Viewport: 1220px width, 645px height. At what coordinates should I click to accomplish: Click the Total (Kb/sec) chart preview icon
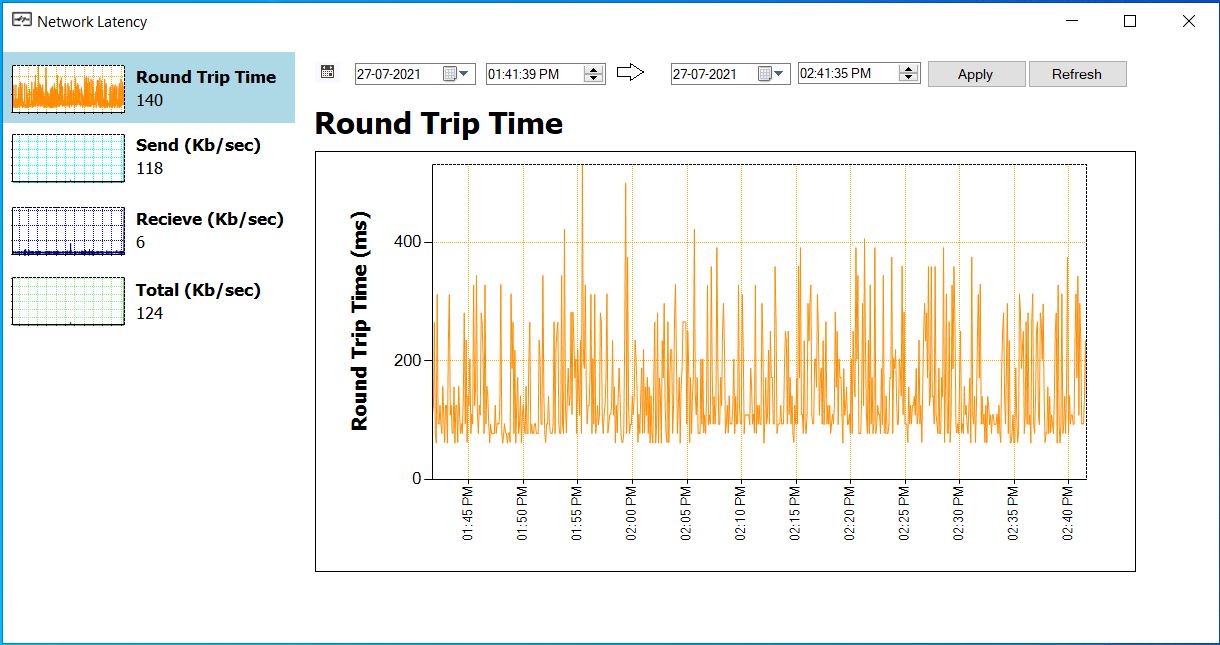point(66,301)
